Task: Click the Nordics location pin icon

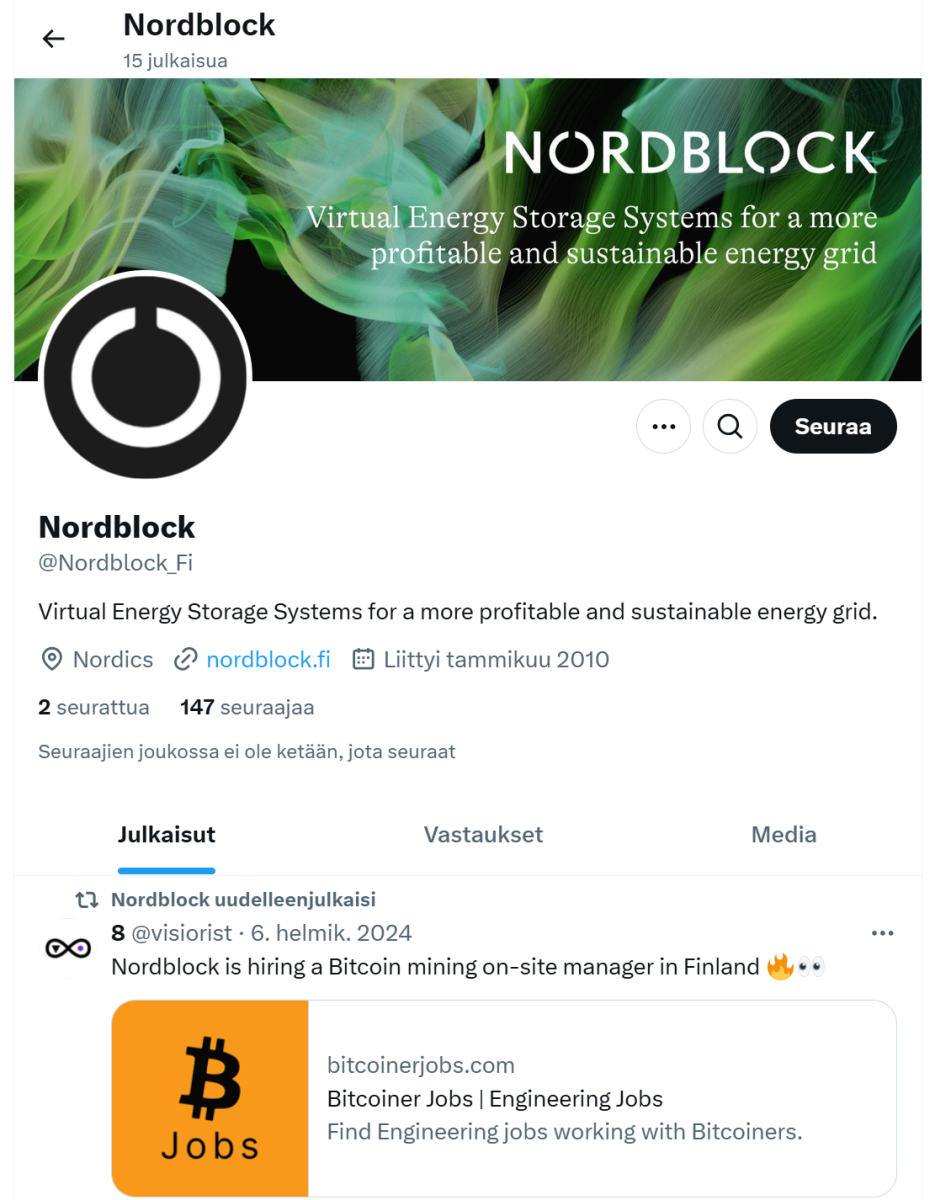Action: click(51, 660)
